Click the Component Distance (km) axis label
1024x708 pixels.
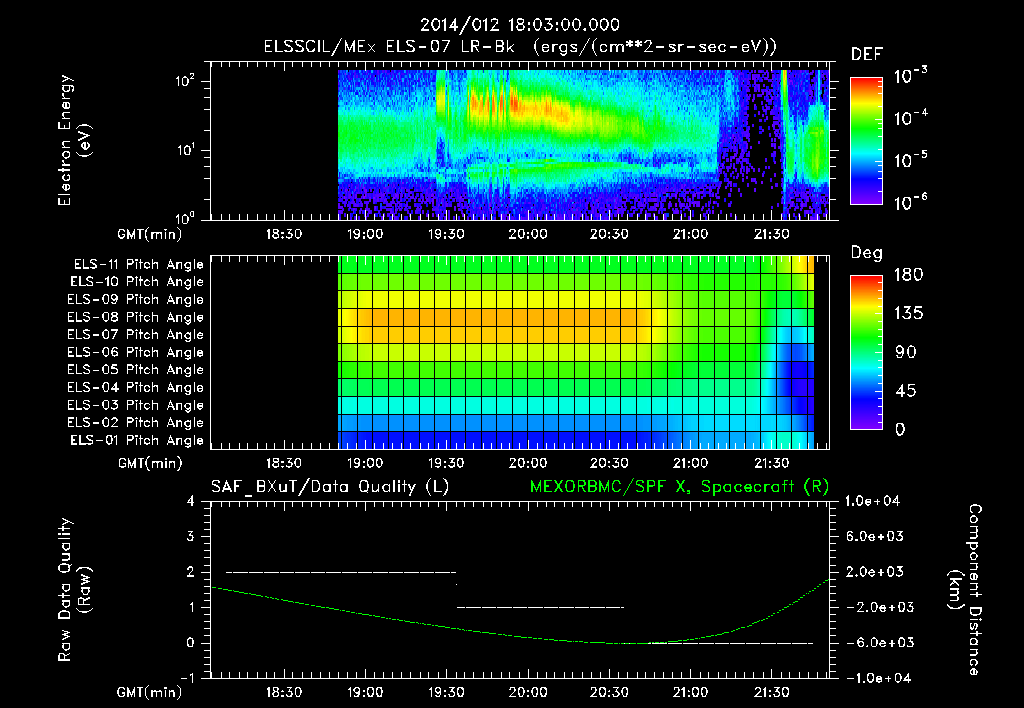(965, 590)
